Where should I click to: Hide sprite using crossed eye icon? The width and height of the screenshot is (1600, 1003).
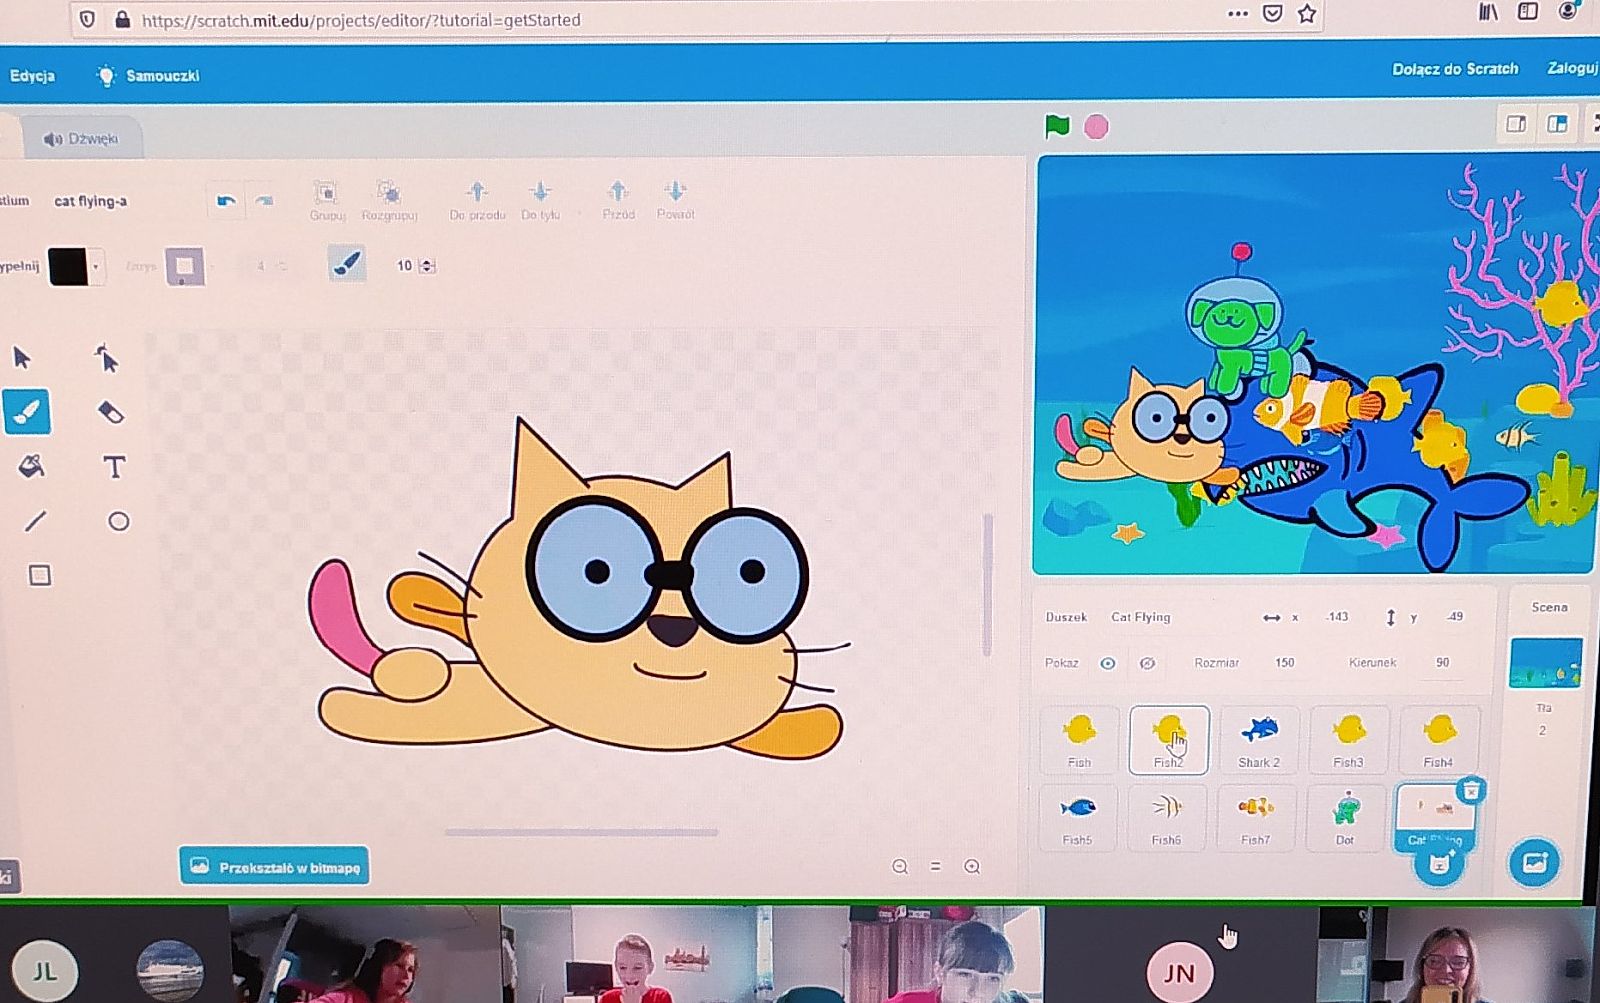1147,663
